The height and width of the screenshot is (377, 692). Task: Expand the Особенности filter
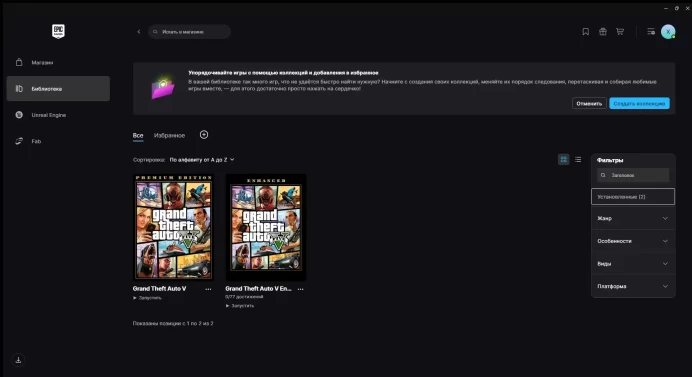point(633,241)
